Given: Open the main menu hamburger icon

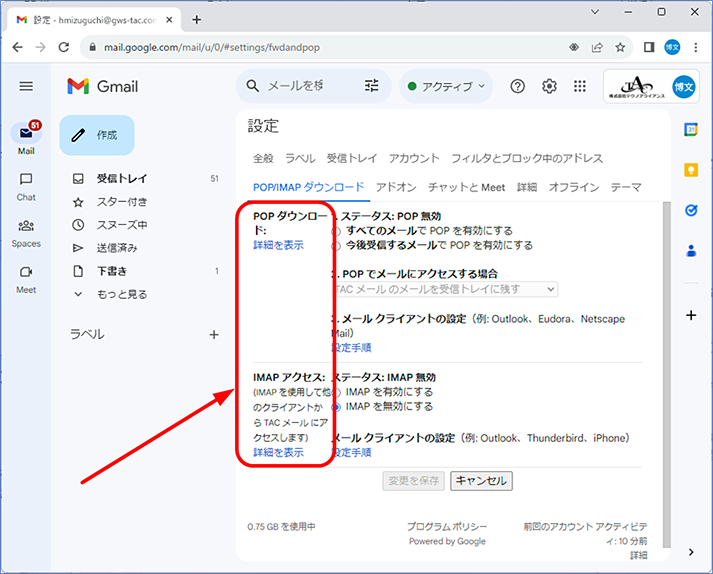Looking at the screenshot, I should (26, 86).
